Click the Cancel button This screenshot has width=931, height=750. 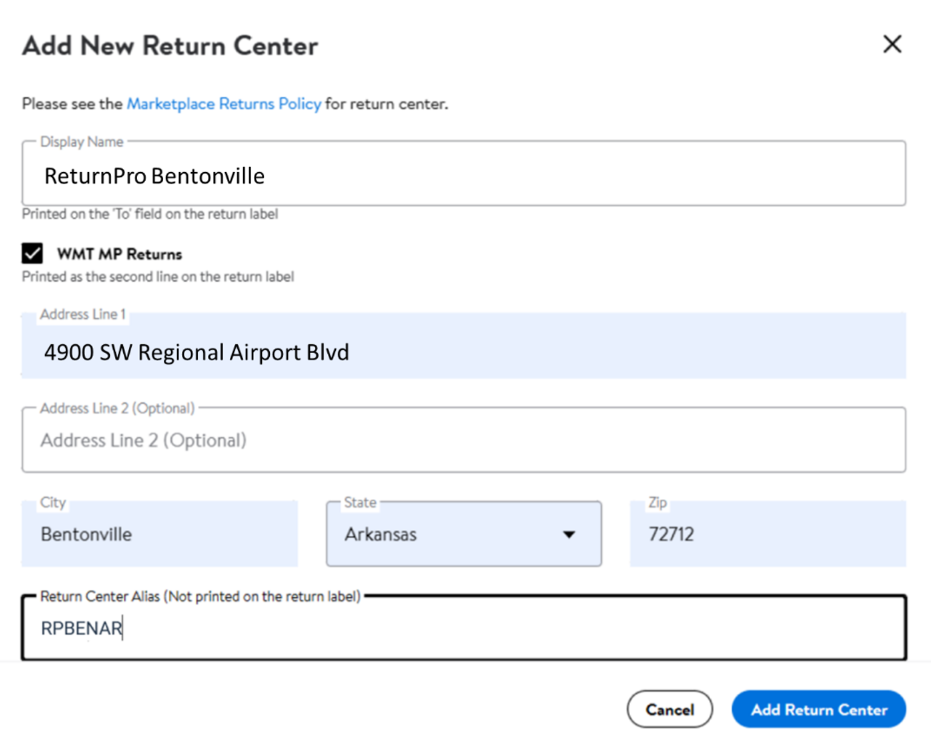coord(669,709)
